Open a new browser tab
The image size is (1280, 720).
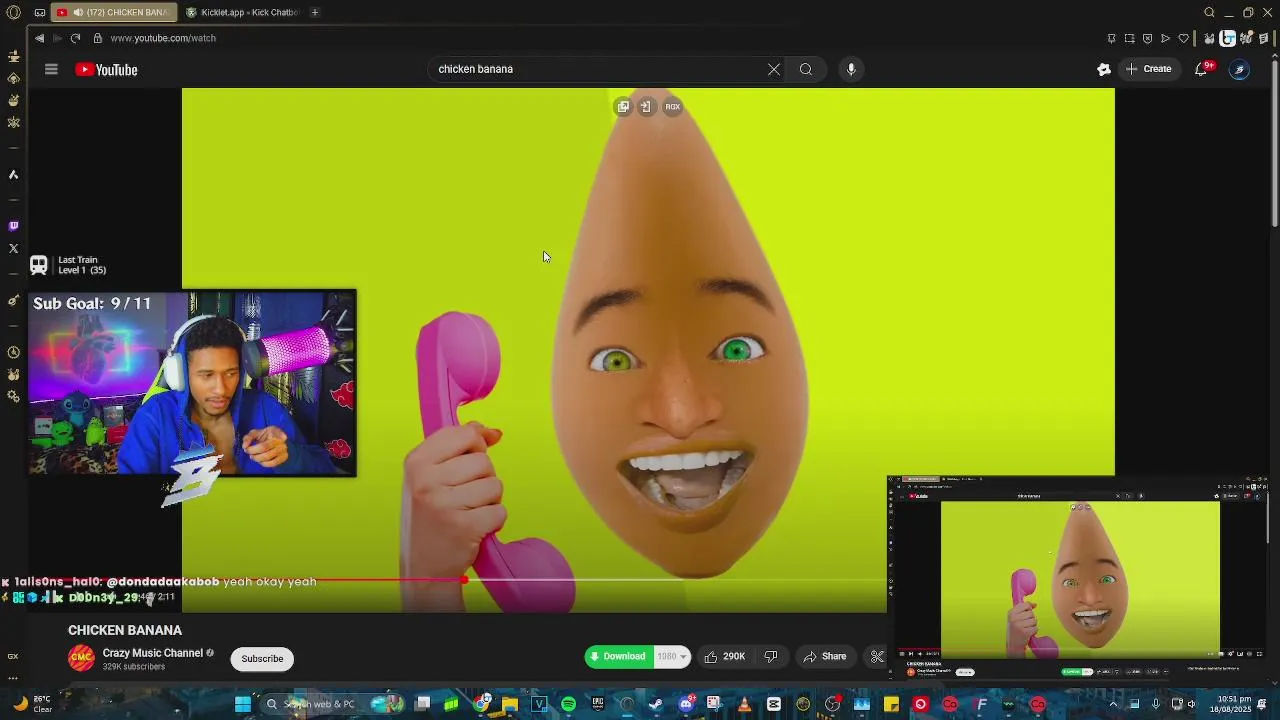point(315,12)
